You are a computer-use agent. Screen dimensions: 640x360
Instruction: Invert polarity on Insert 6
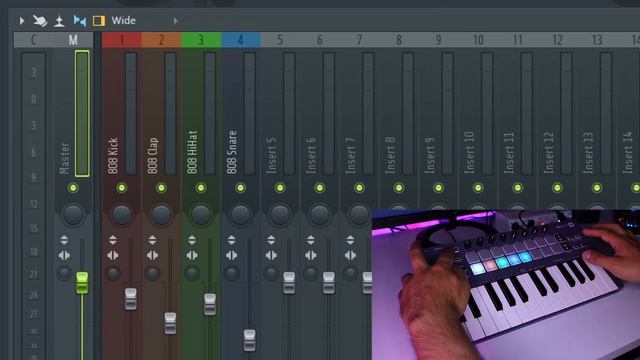311,240
